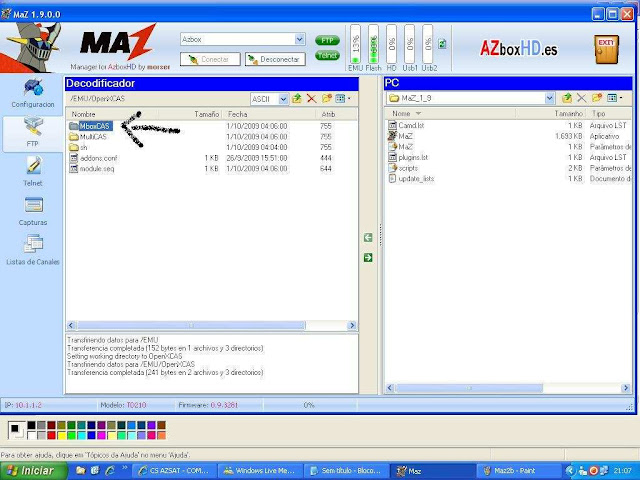Click the Conectar button

210,59
